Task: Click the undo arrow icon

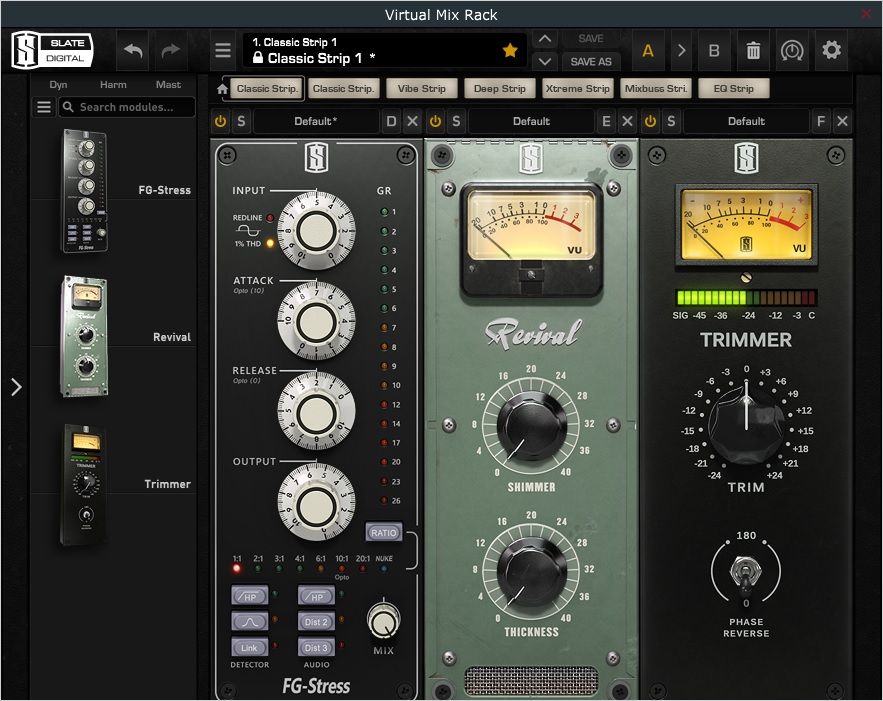Action: pyautogui.click(x=133, y=51)
